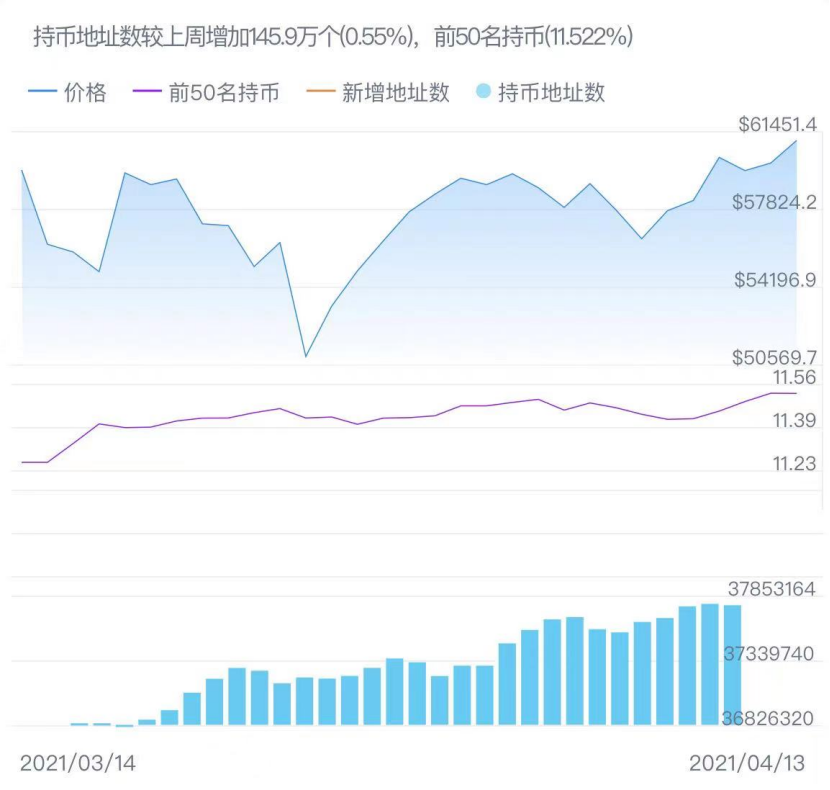Hide the 新增地址数 series via its legend text
This screenshot has width=830, height=790.
point(396,93)
